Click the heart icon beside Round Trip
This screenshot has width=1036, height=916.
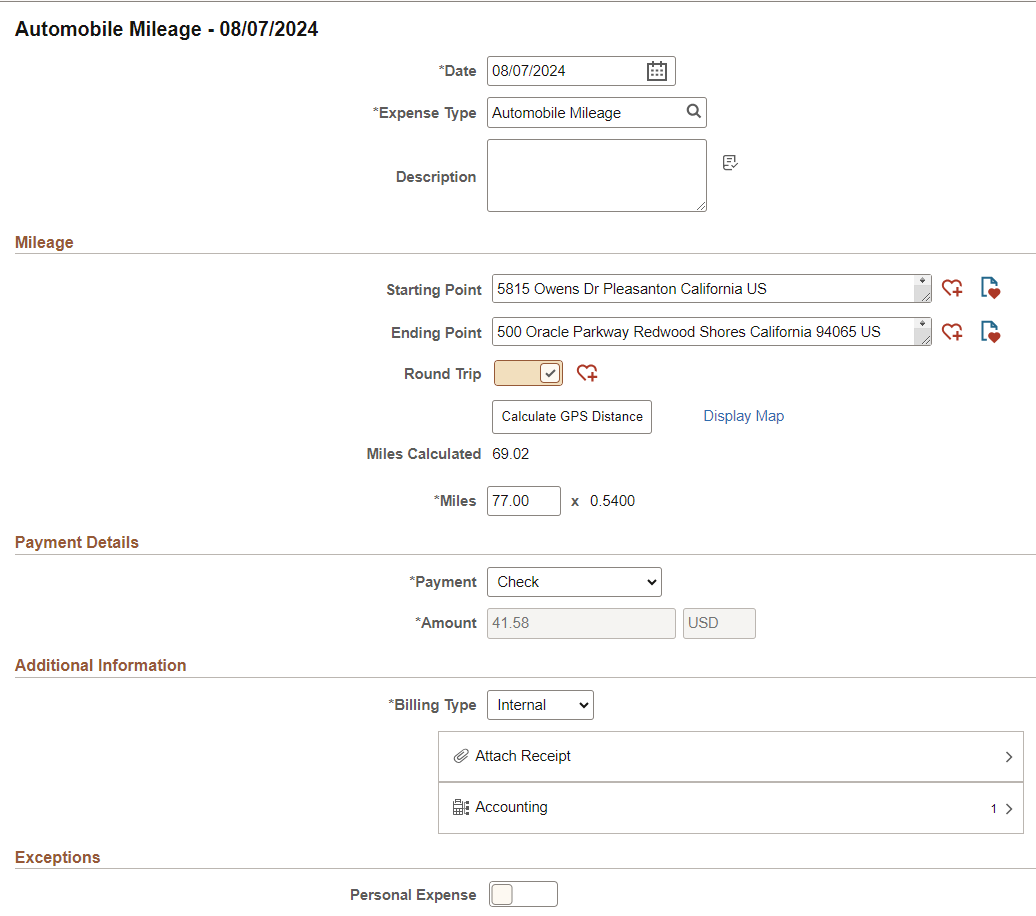587,372
